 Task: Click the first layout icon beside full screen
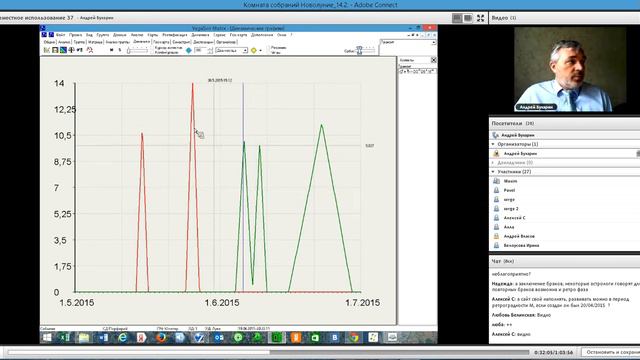(x=457, y=18)
